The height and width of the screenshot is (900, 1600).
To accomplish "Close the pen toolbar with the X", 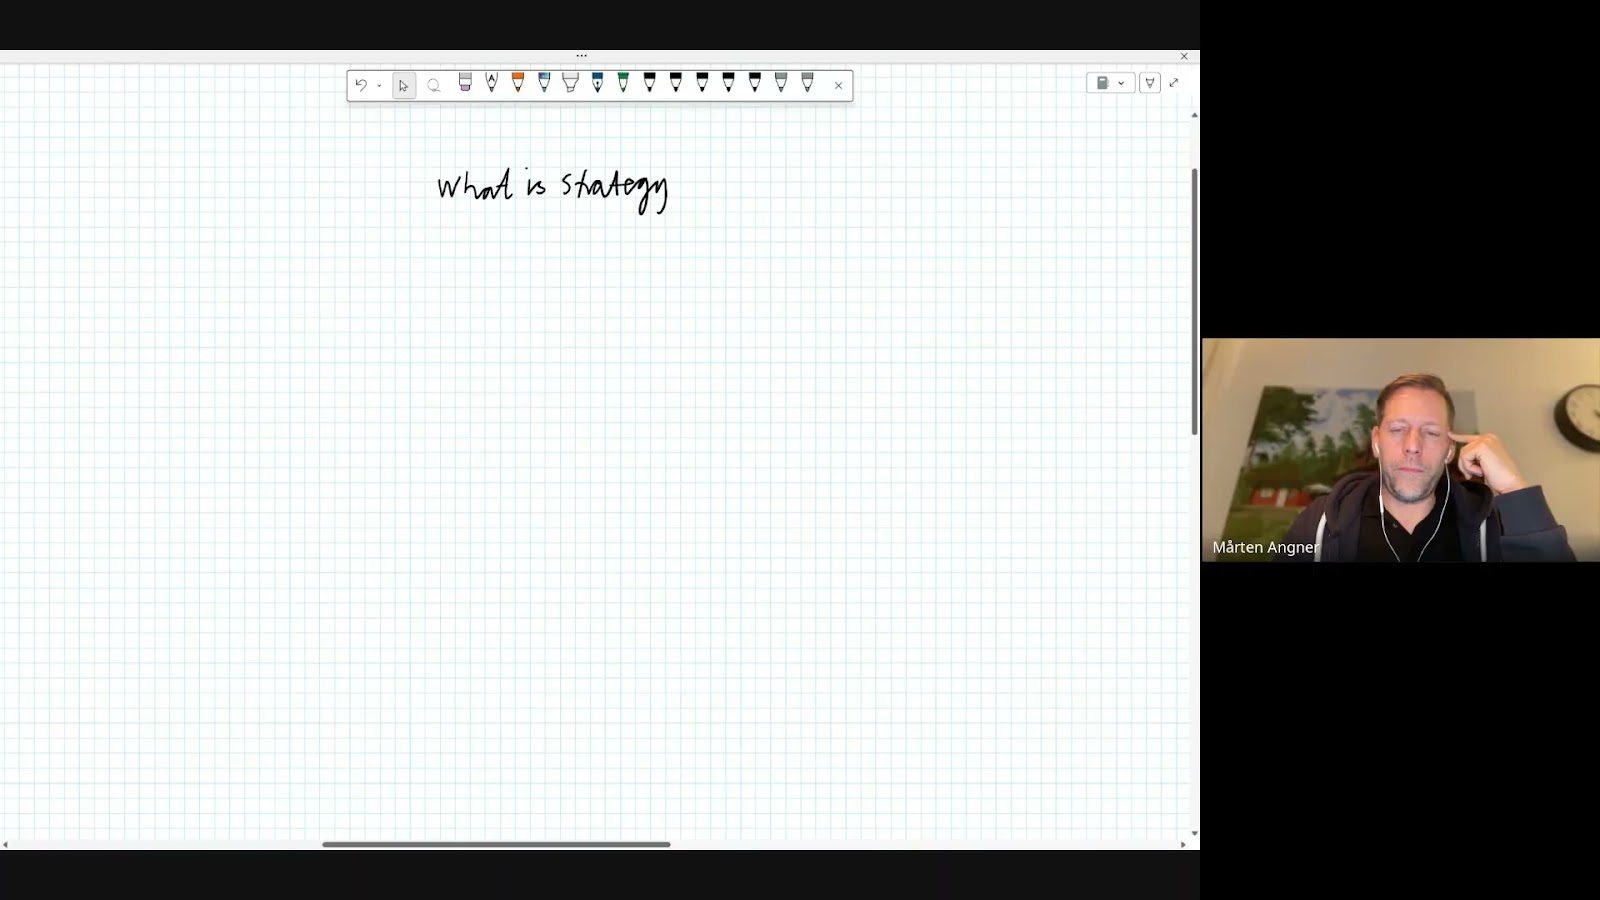I will click(x=838, y=85).
